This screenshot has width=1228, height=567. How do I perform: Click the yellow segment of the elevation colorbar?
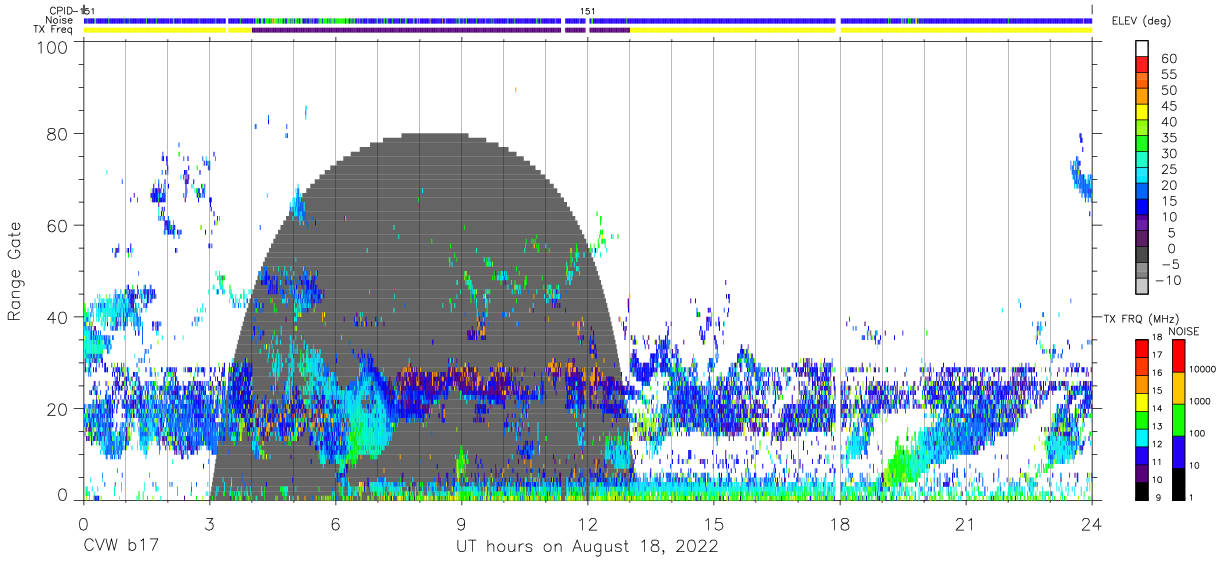click(1141, 113)
